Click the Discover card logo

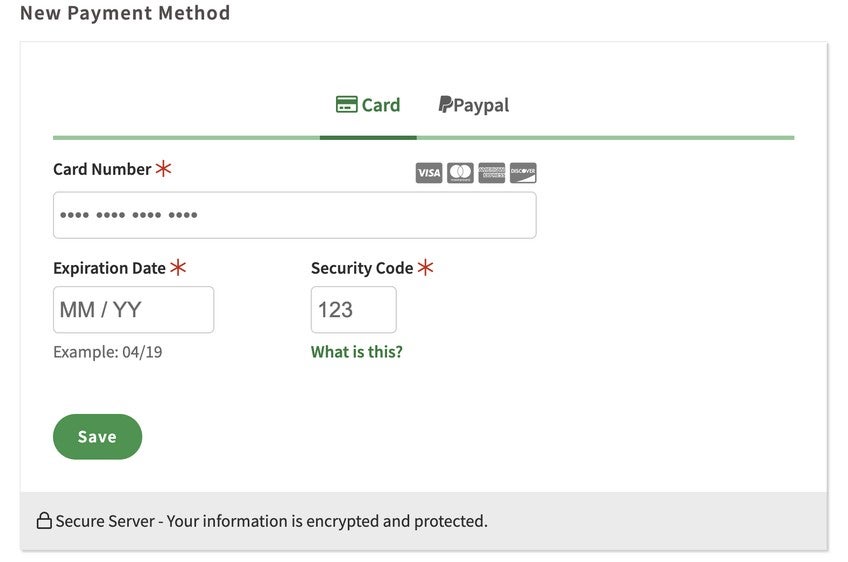[523, 173]
